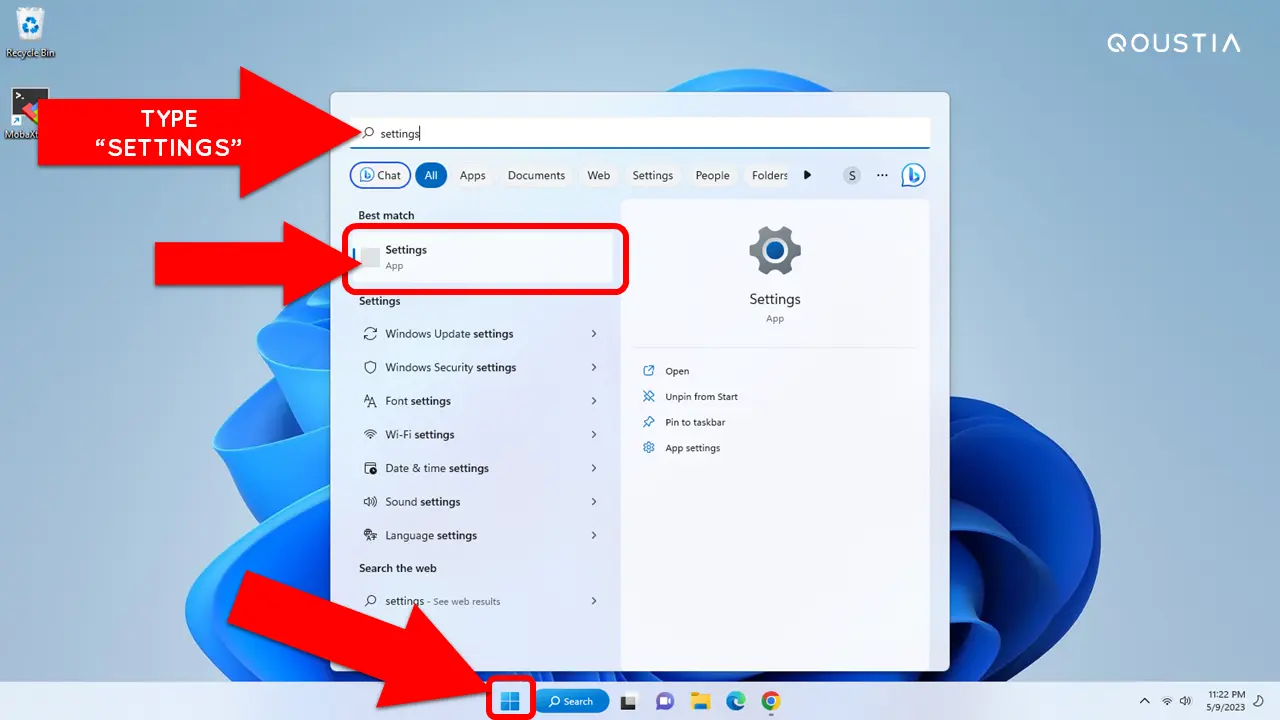Launch Microsoft Edge from the taskbar
The height and width of the screenshot is (720, 1280).
coord(736,702)
